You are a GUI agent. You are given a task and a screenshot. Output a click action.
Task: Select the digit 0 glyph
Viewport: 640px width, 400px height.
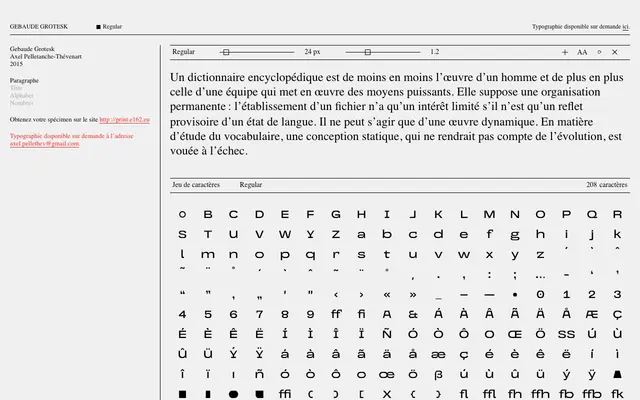tap(540, 294)
